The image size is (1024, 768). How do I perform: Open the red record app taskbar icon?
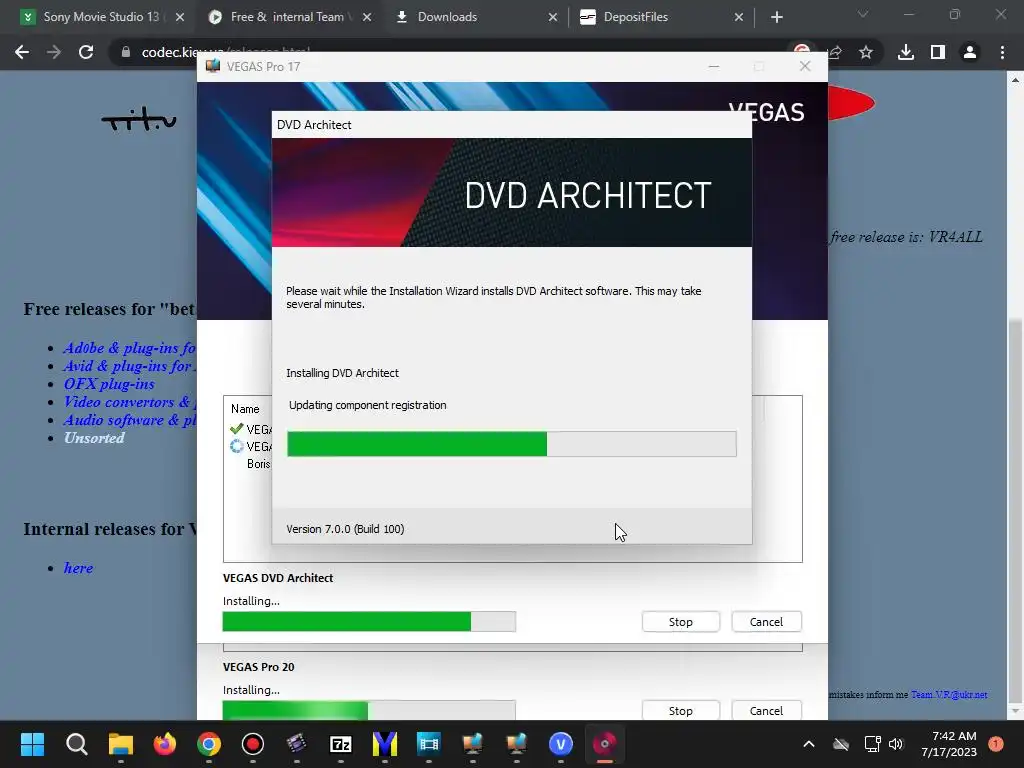[253, 744]
